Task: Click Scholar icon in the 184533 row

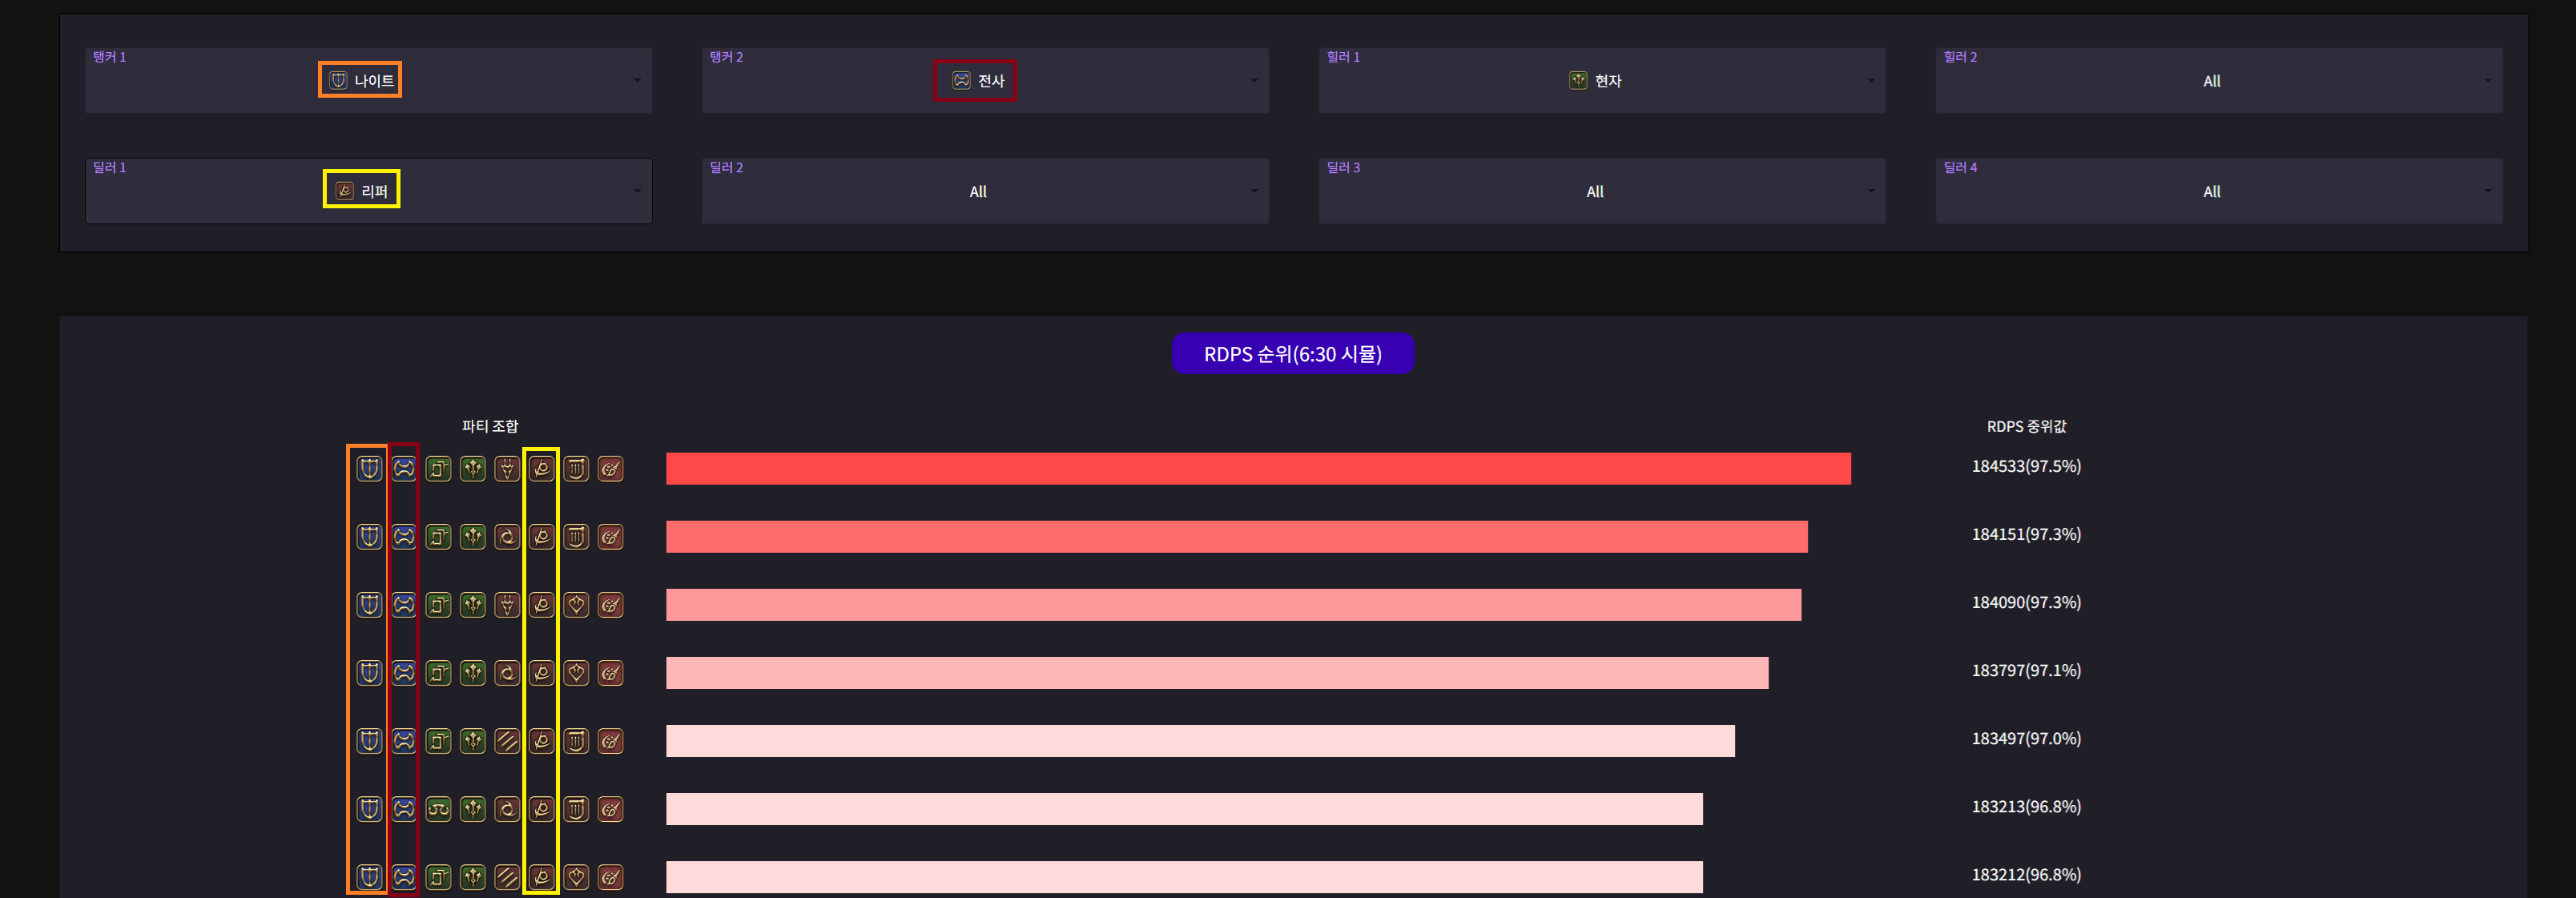Action: coord(438,468)
